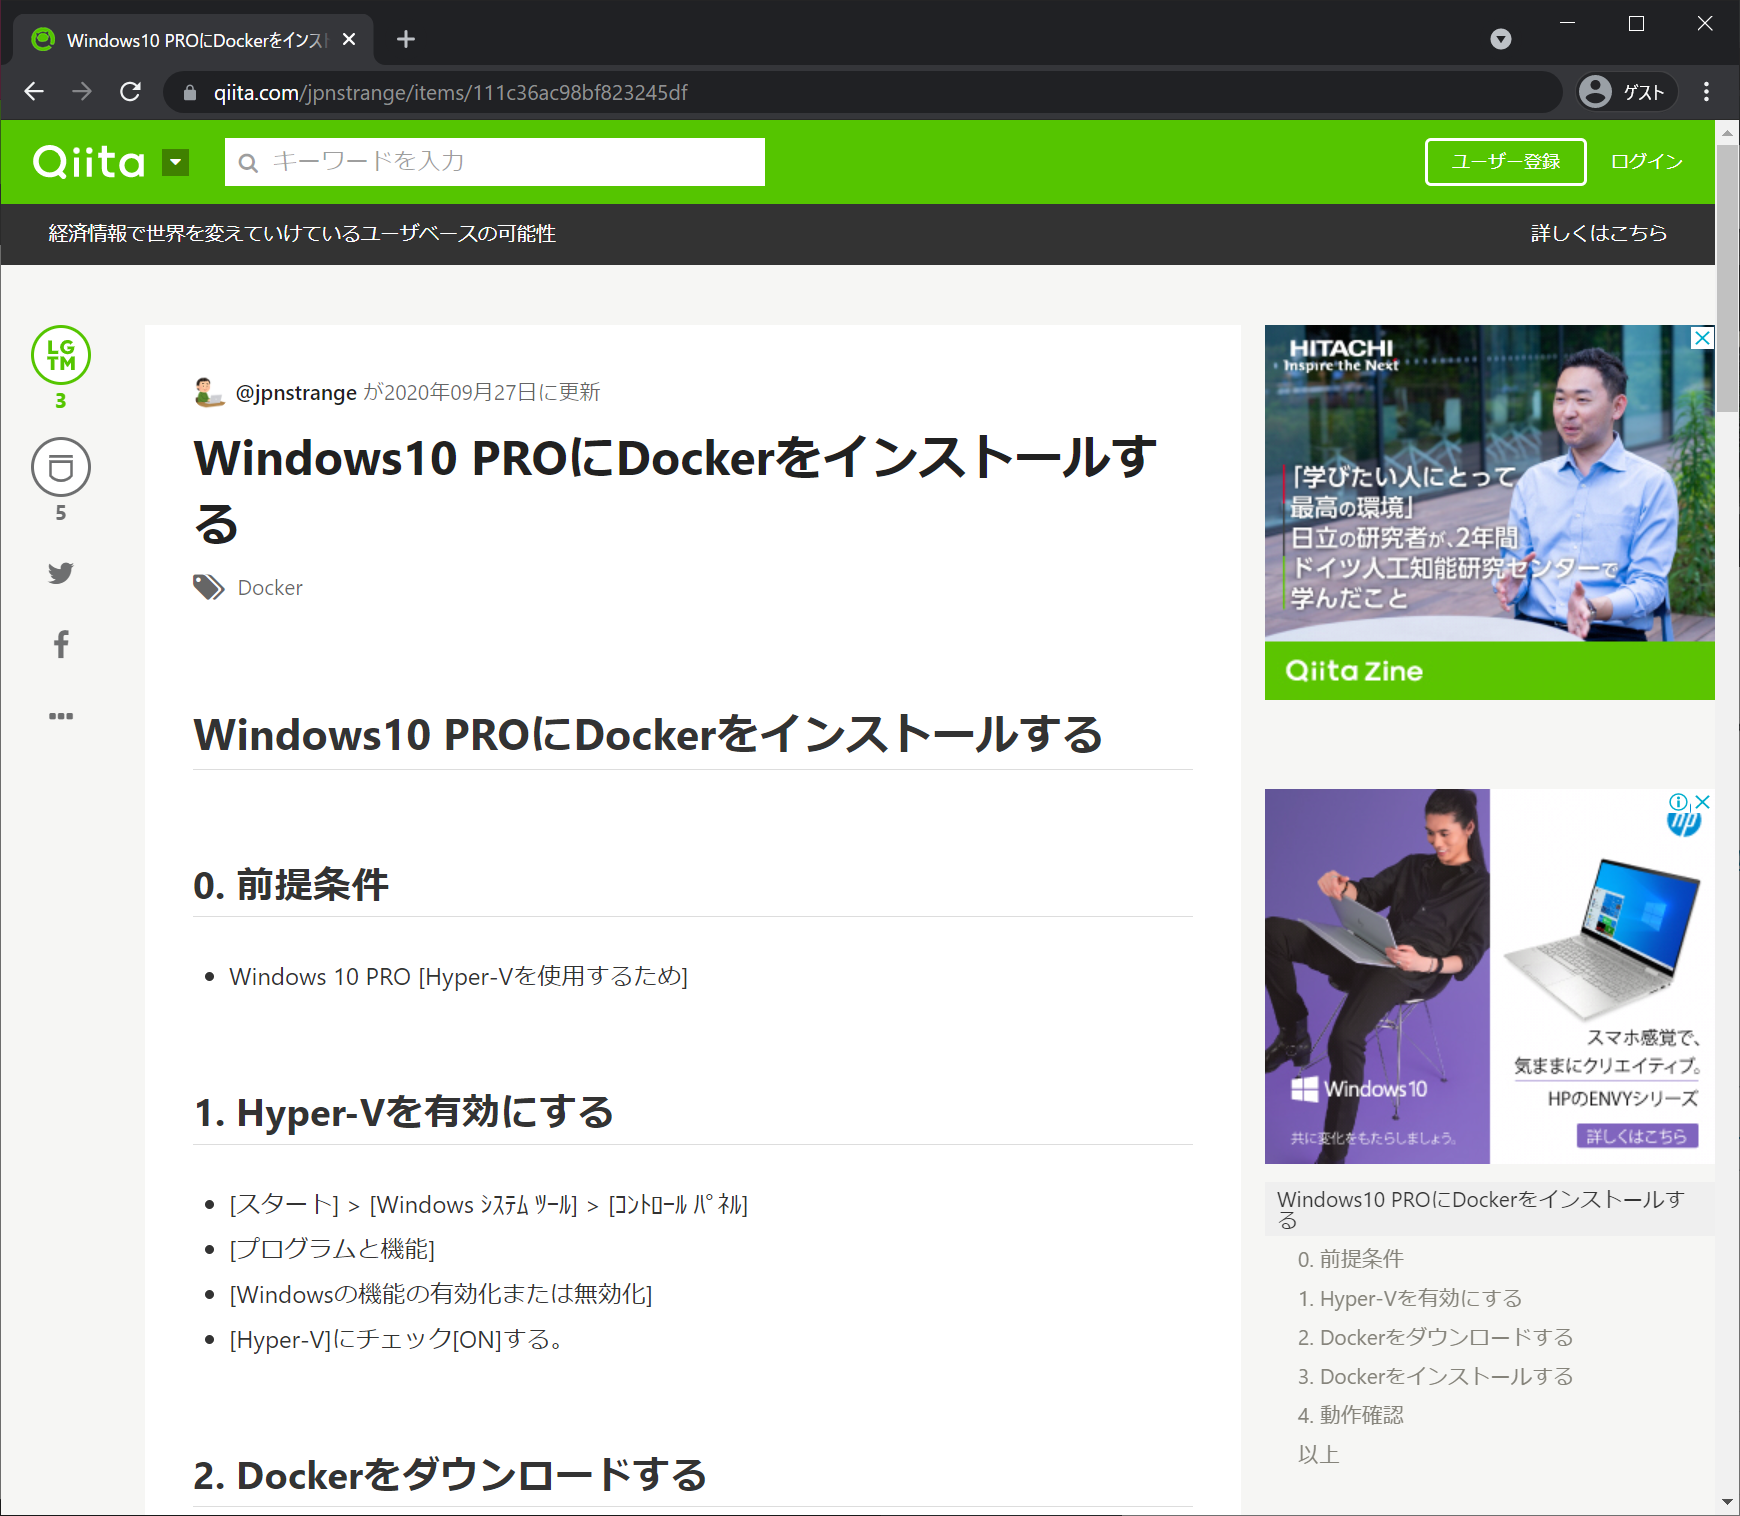Click the Stock (save) icon
This screenshot has width=1740, height=1516.
click(x=61, y=467)
